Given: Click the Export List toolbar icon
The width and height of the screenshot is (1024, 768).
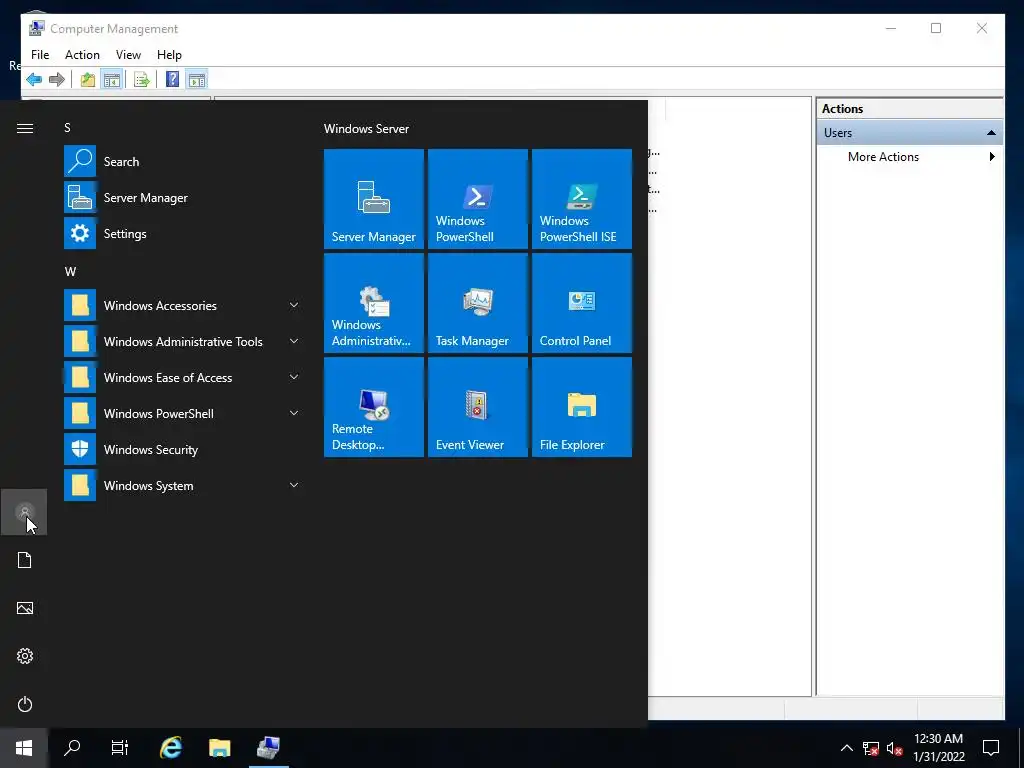Looking at the screenshot, I should coord(142,80).
